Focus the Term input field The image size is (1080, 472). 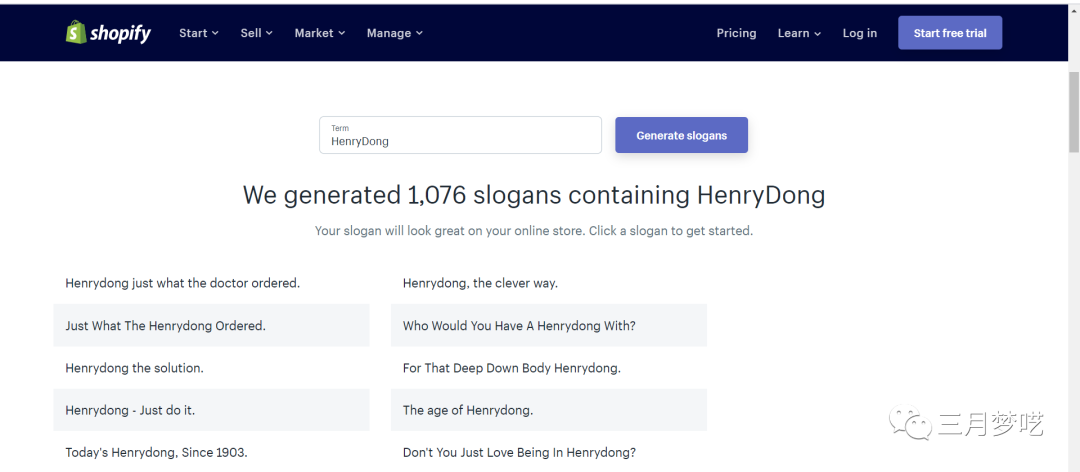coord(460,140)
